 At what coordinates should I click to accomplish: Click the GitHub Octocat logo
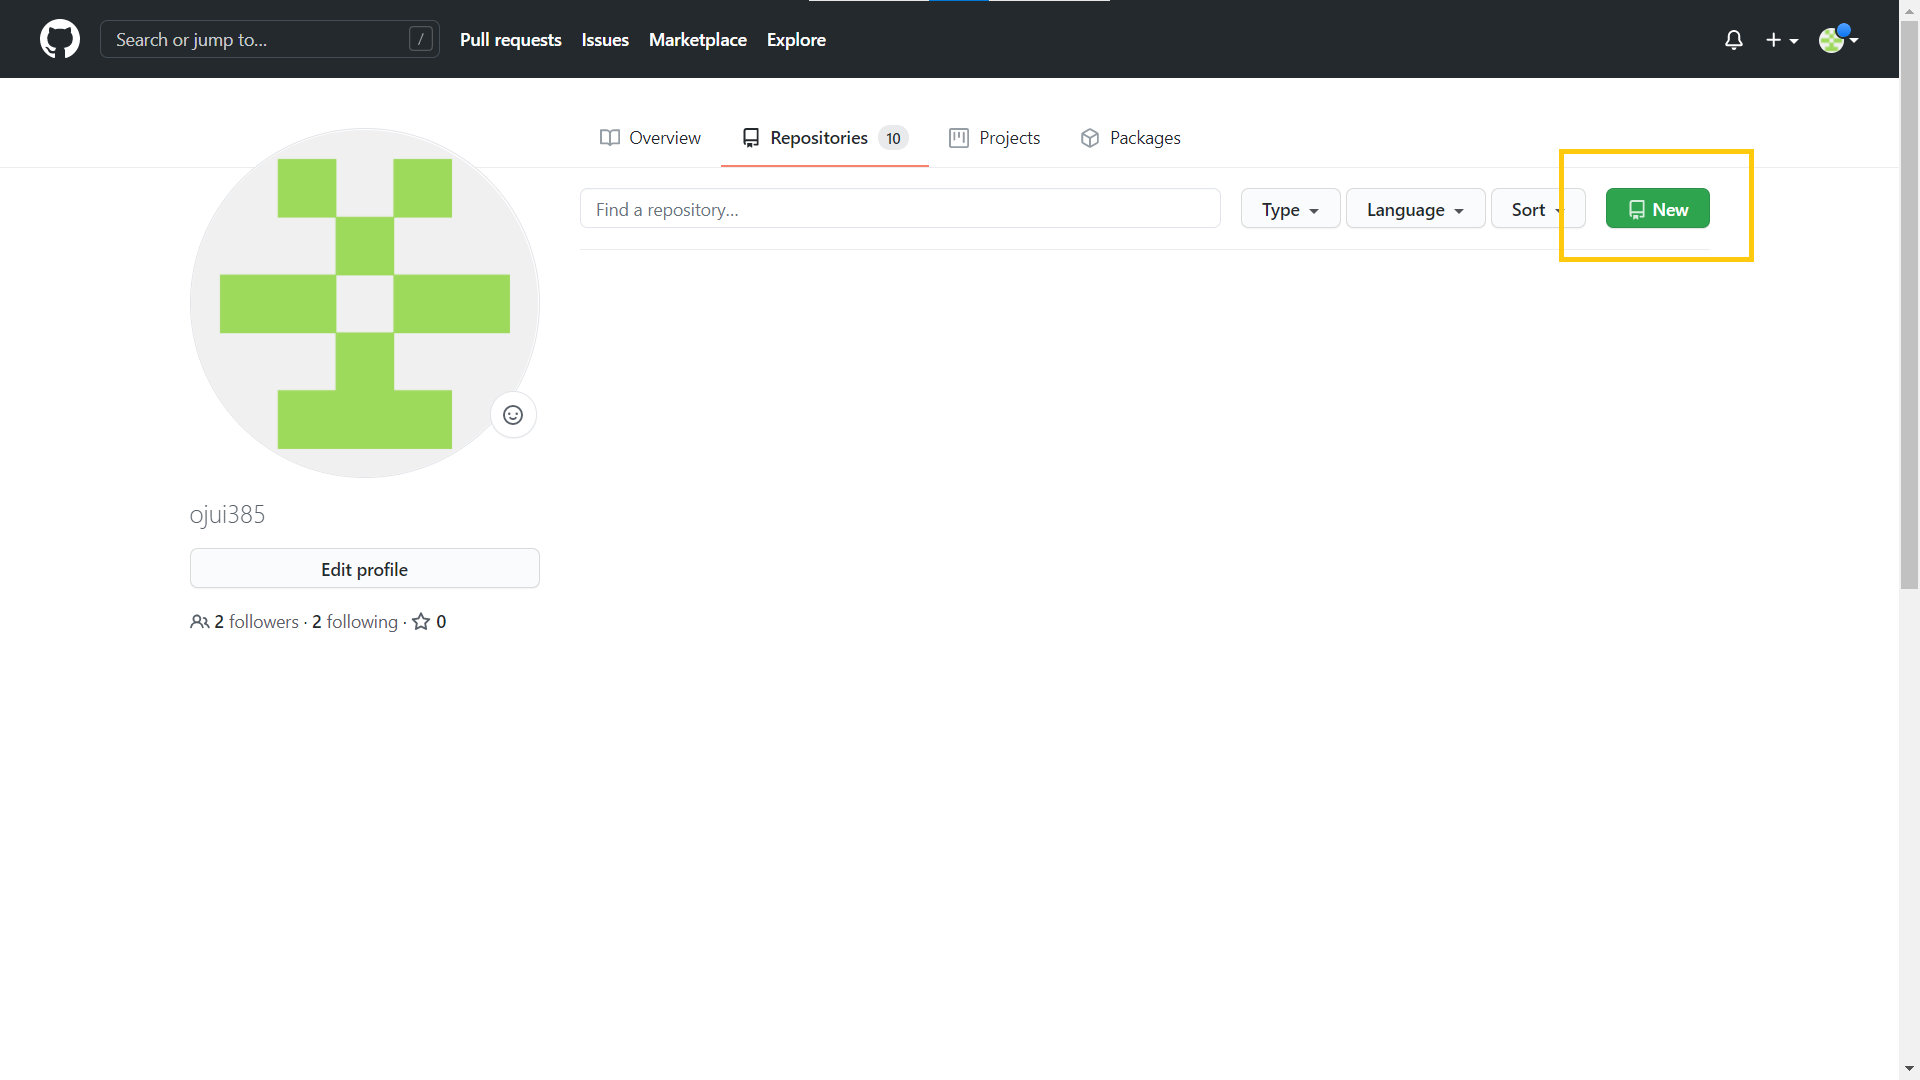(x=60, y=39)
